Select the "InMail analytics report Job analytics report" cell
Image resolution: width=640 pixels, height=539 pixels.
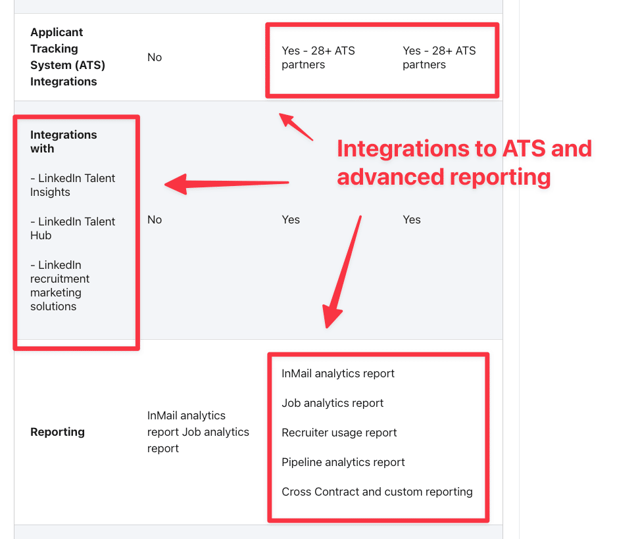[198, 432]
